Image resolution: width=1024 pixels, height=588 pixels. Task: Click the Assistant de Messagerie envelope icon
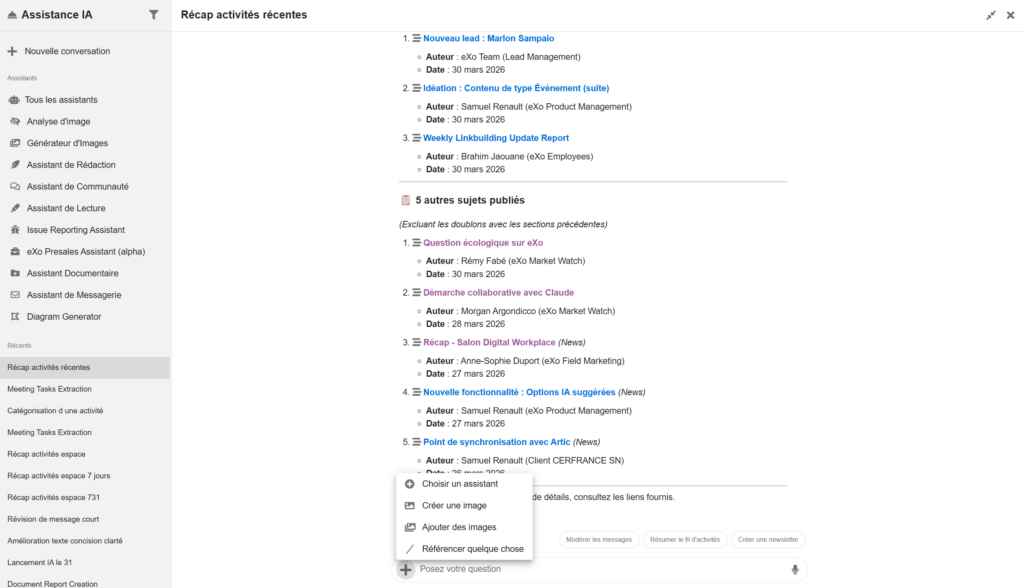(x=15, y=295)
